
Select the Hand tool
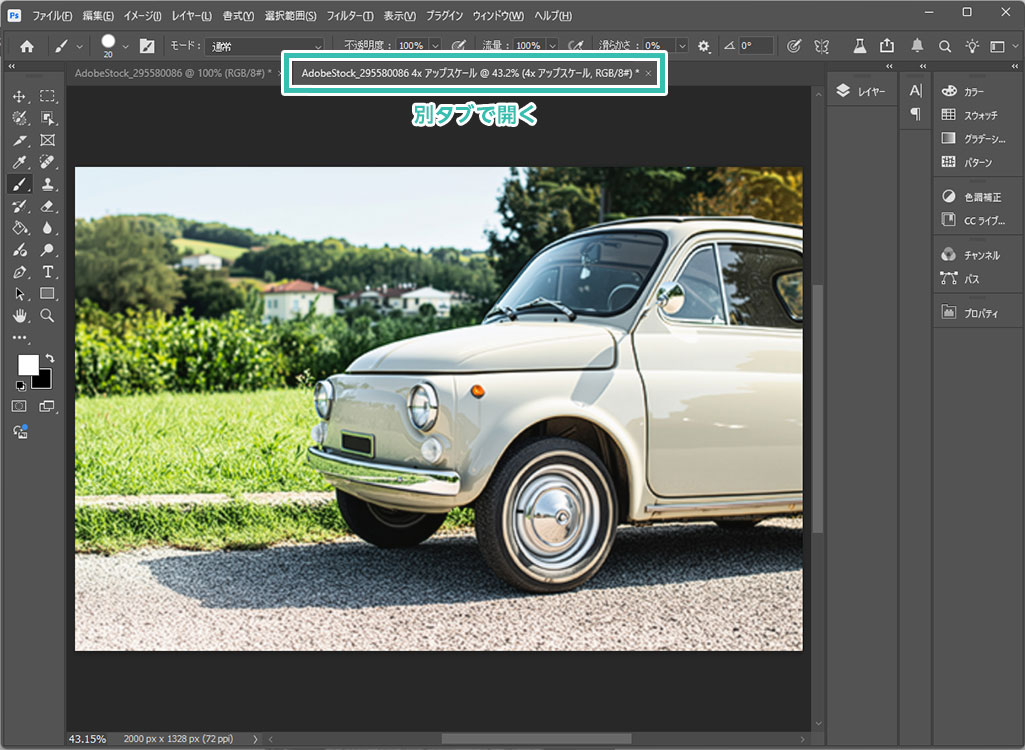(19, 316)
